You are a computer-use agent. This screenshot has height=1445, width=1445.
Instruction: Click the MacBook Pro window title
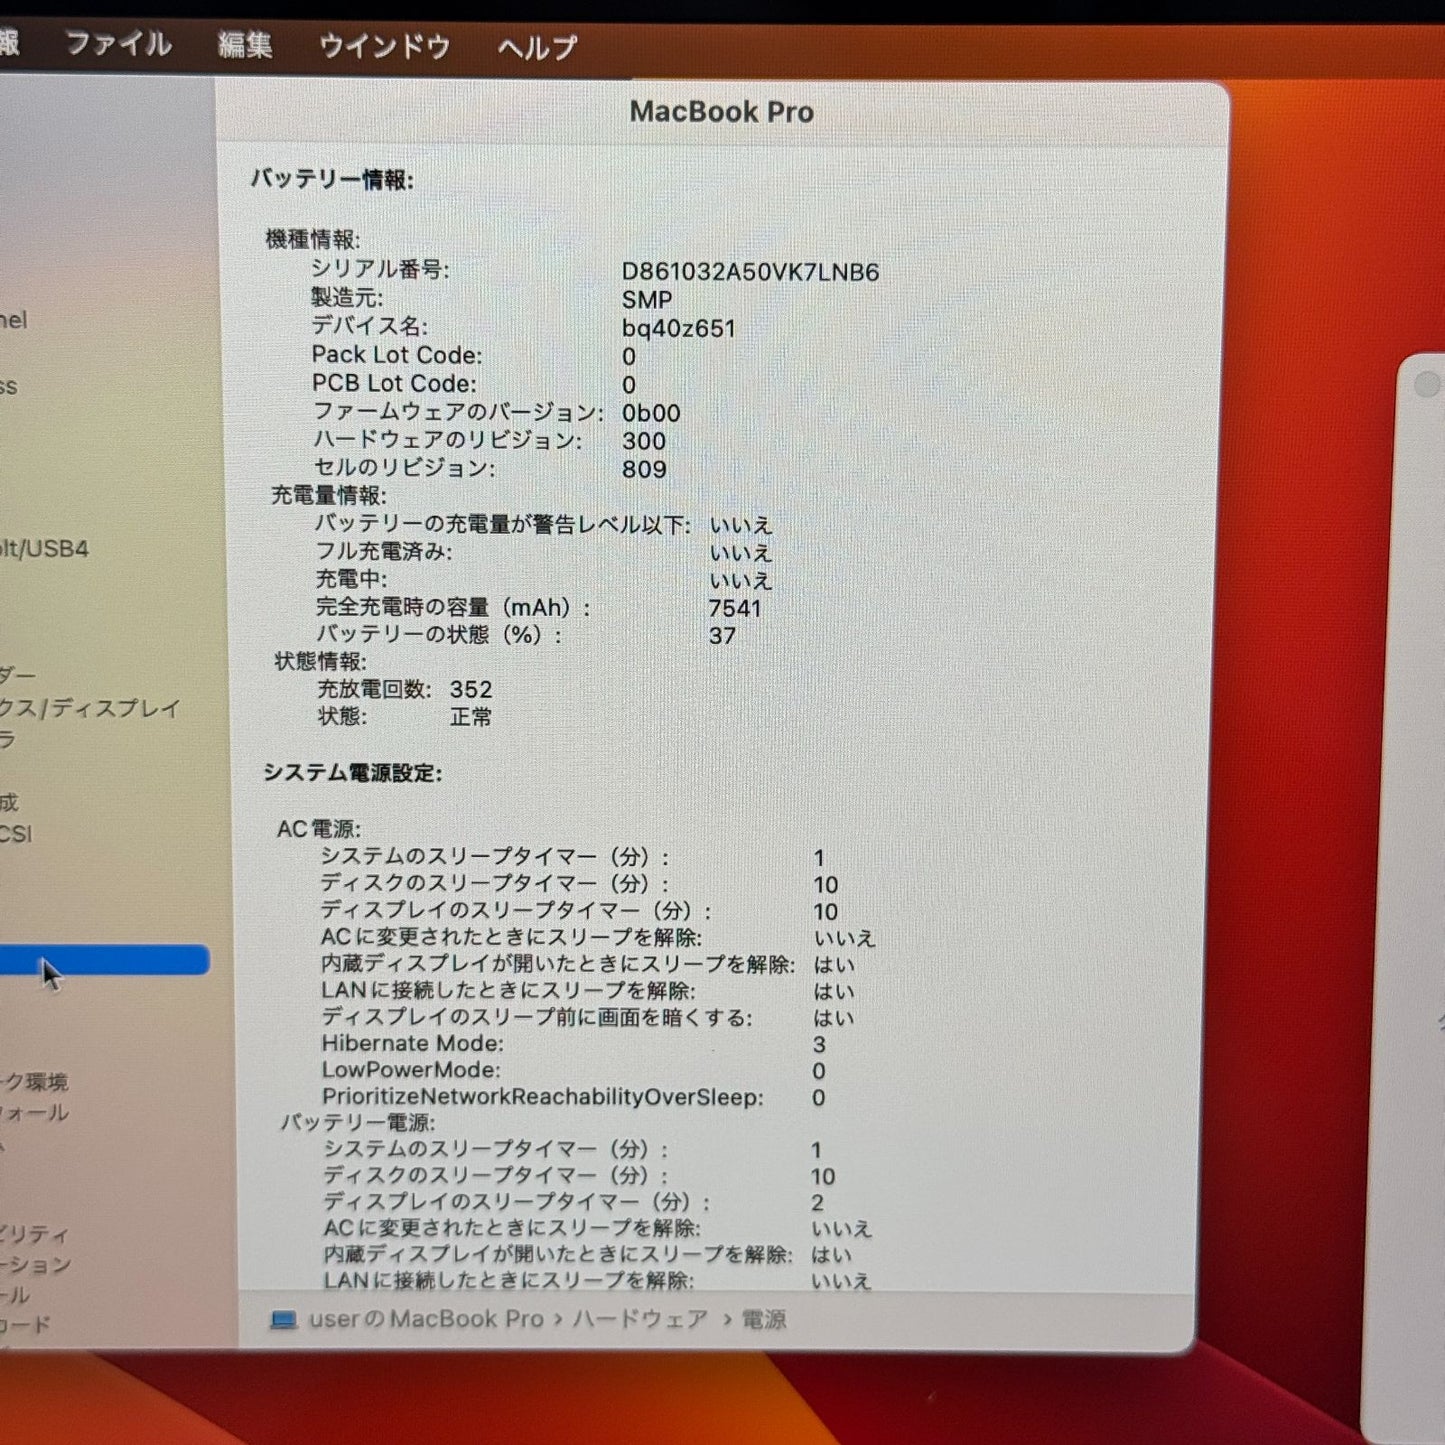click(x=721, y=112)
